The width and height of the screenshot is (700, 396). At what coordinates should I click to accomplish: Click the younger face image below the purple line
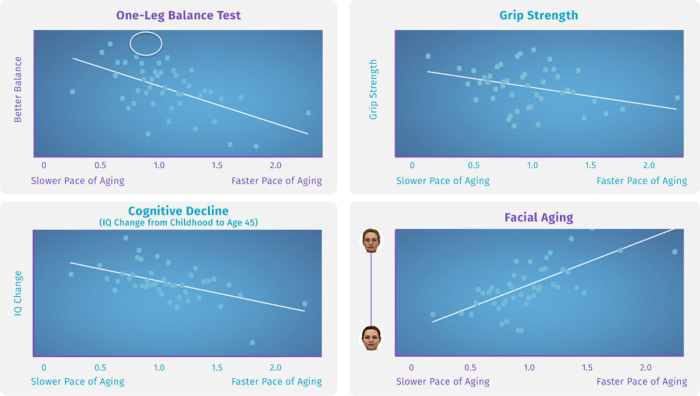pos(371,338)
